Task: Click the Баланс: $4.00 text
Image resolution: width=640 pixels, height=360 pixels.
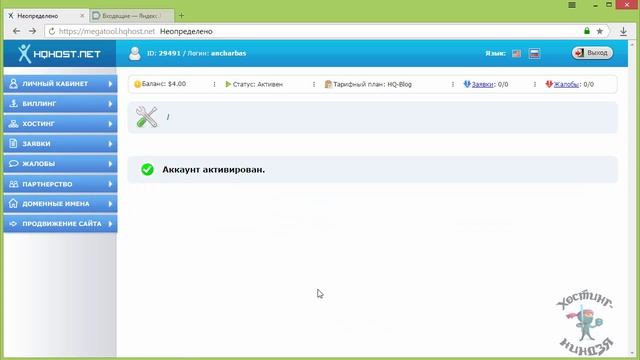Action: (164, 84)
